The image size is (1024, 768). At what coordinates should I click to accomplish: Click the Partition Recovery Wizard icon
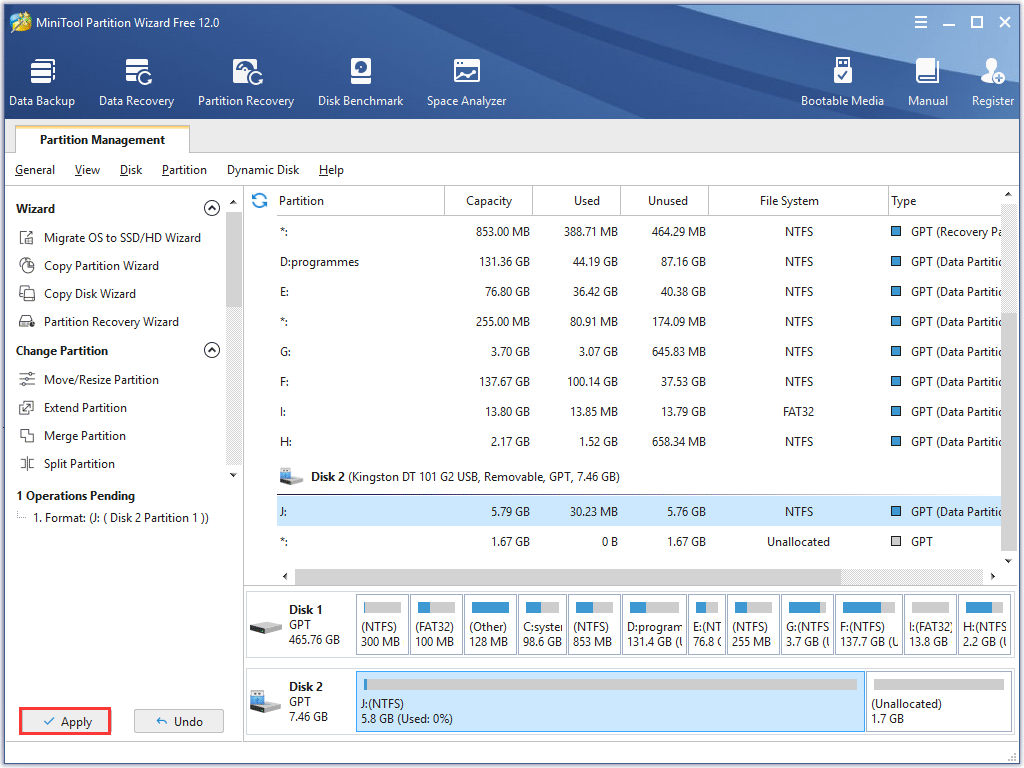point(27,322)
